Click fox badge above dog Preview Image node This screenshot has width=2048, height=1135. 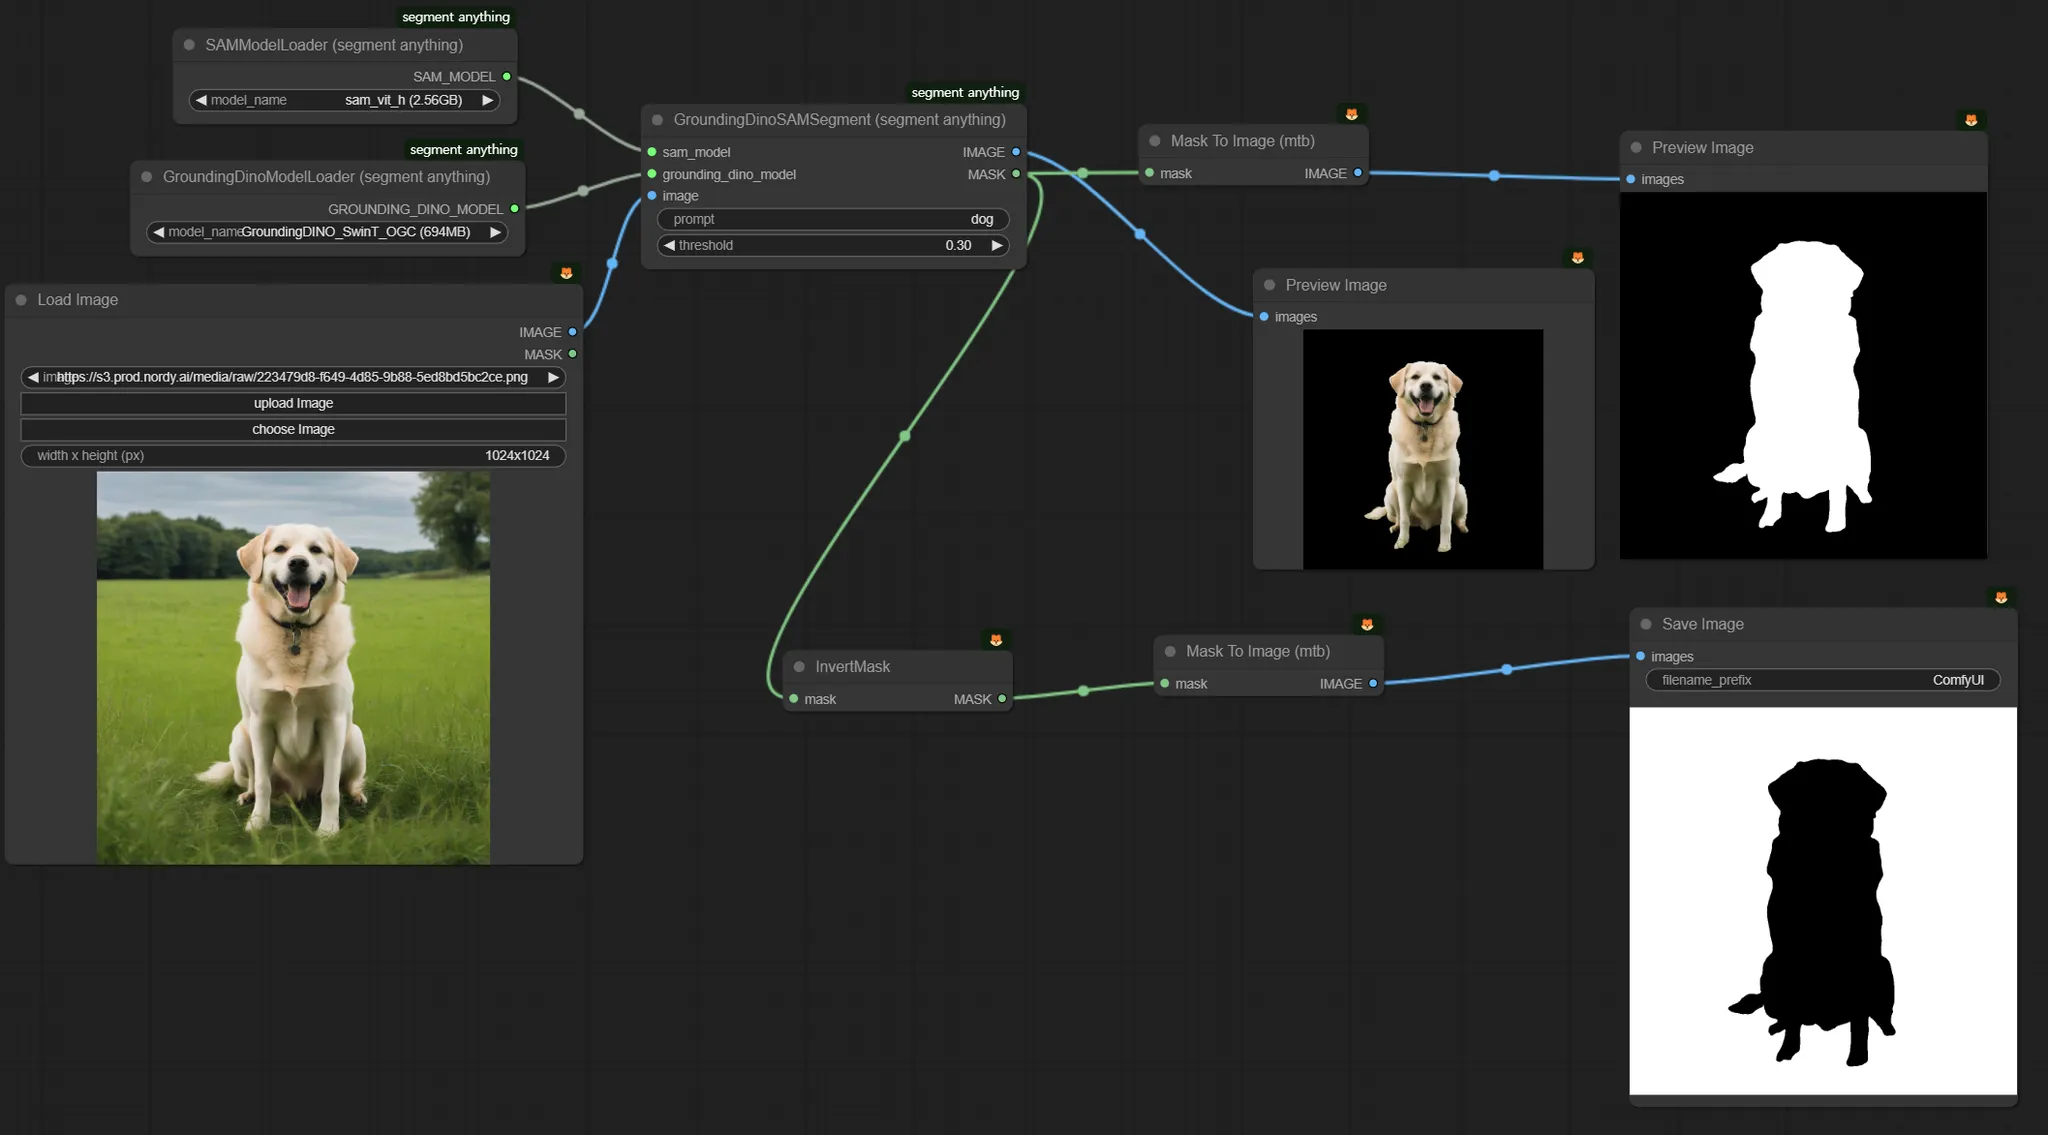(x=1578, y=258)
